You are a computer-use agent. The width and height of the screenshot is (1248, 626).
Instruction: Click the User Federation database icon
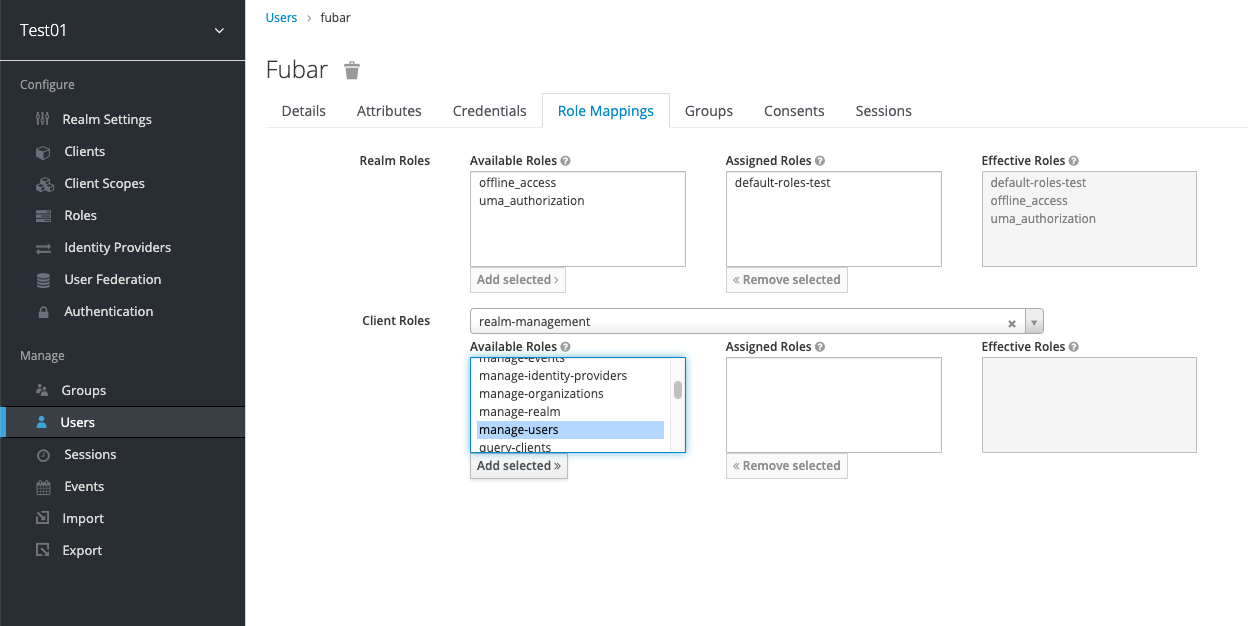click(43, 280)
